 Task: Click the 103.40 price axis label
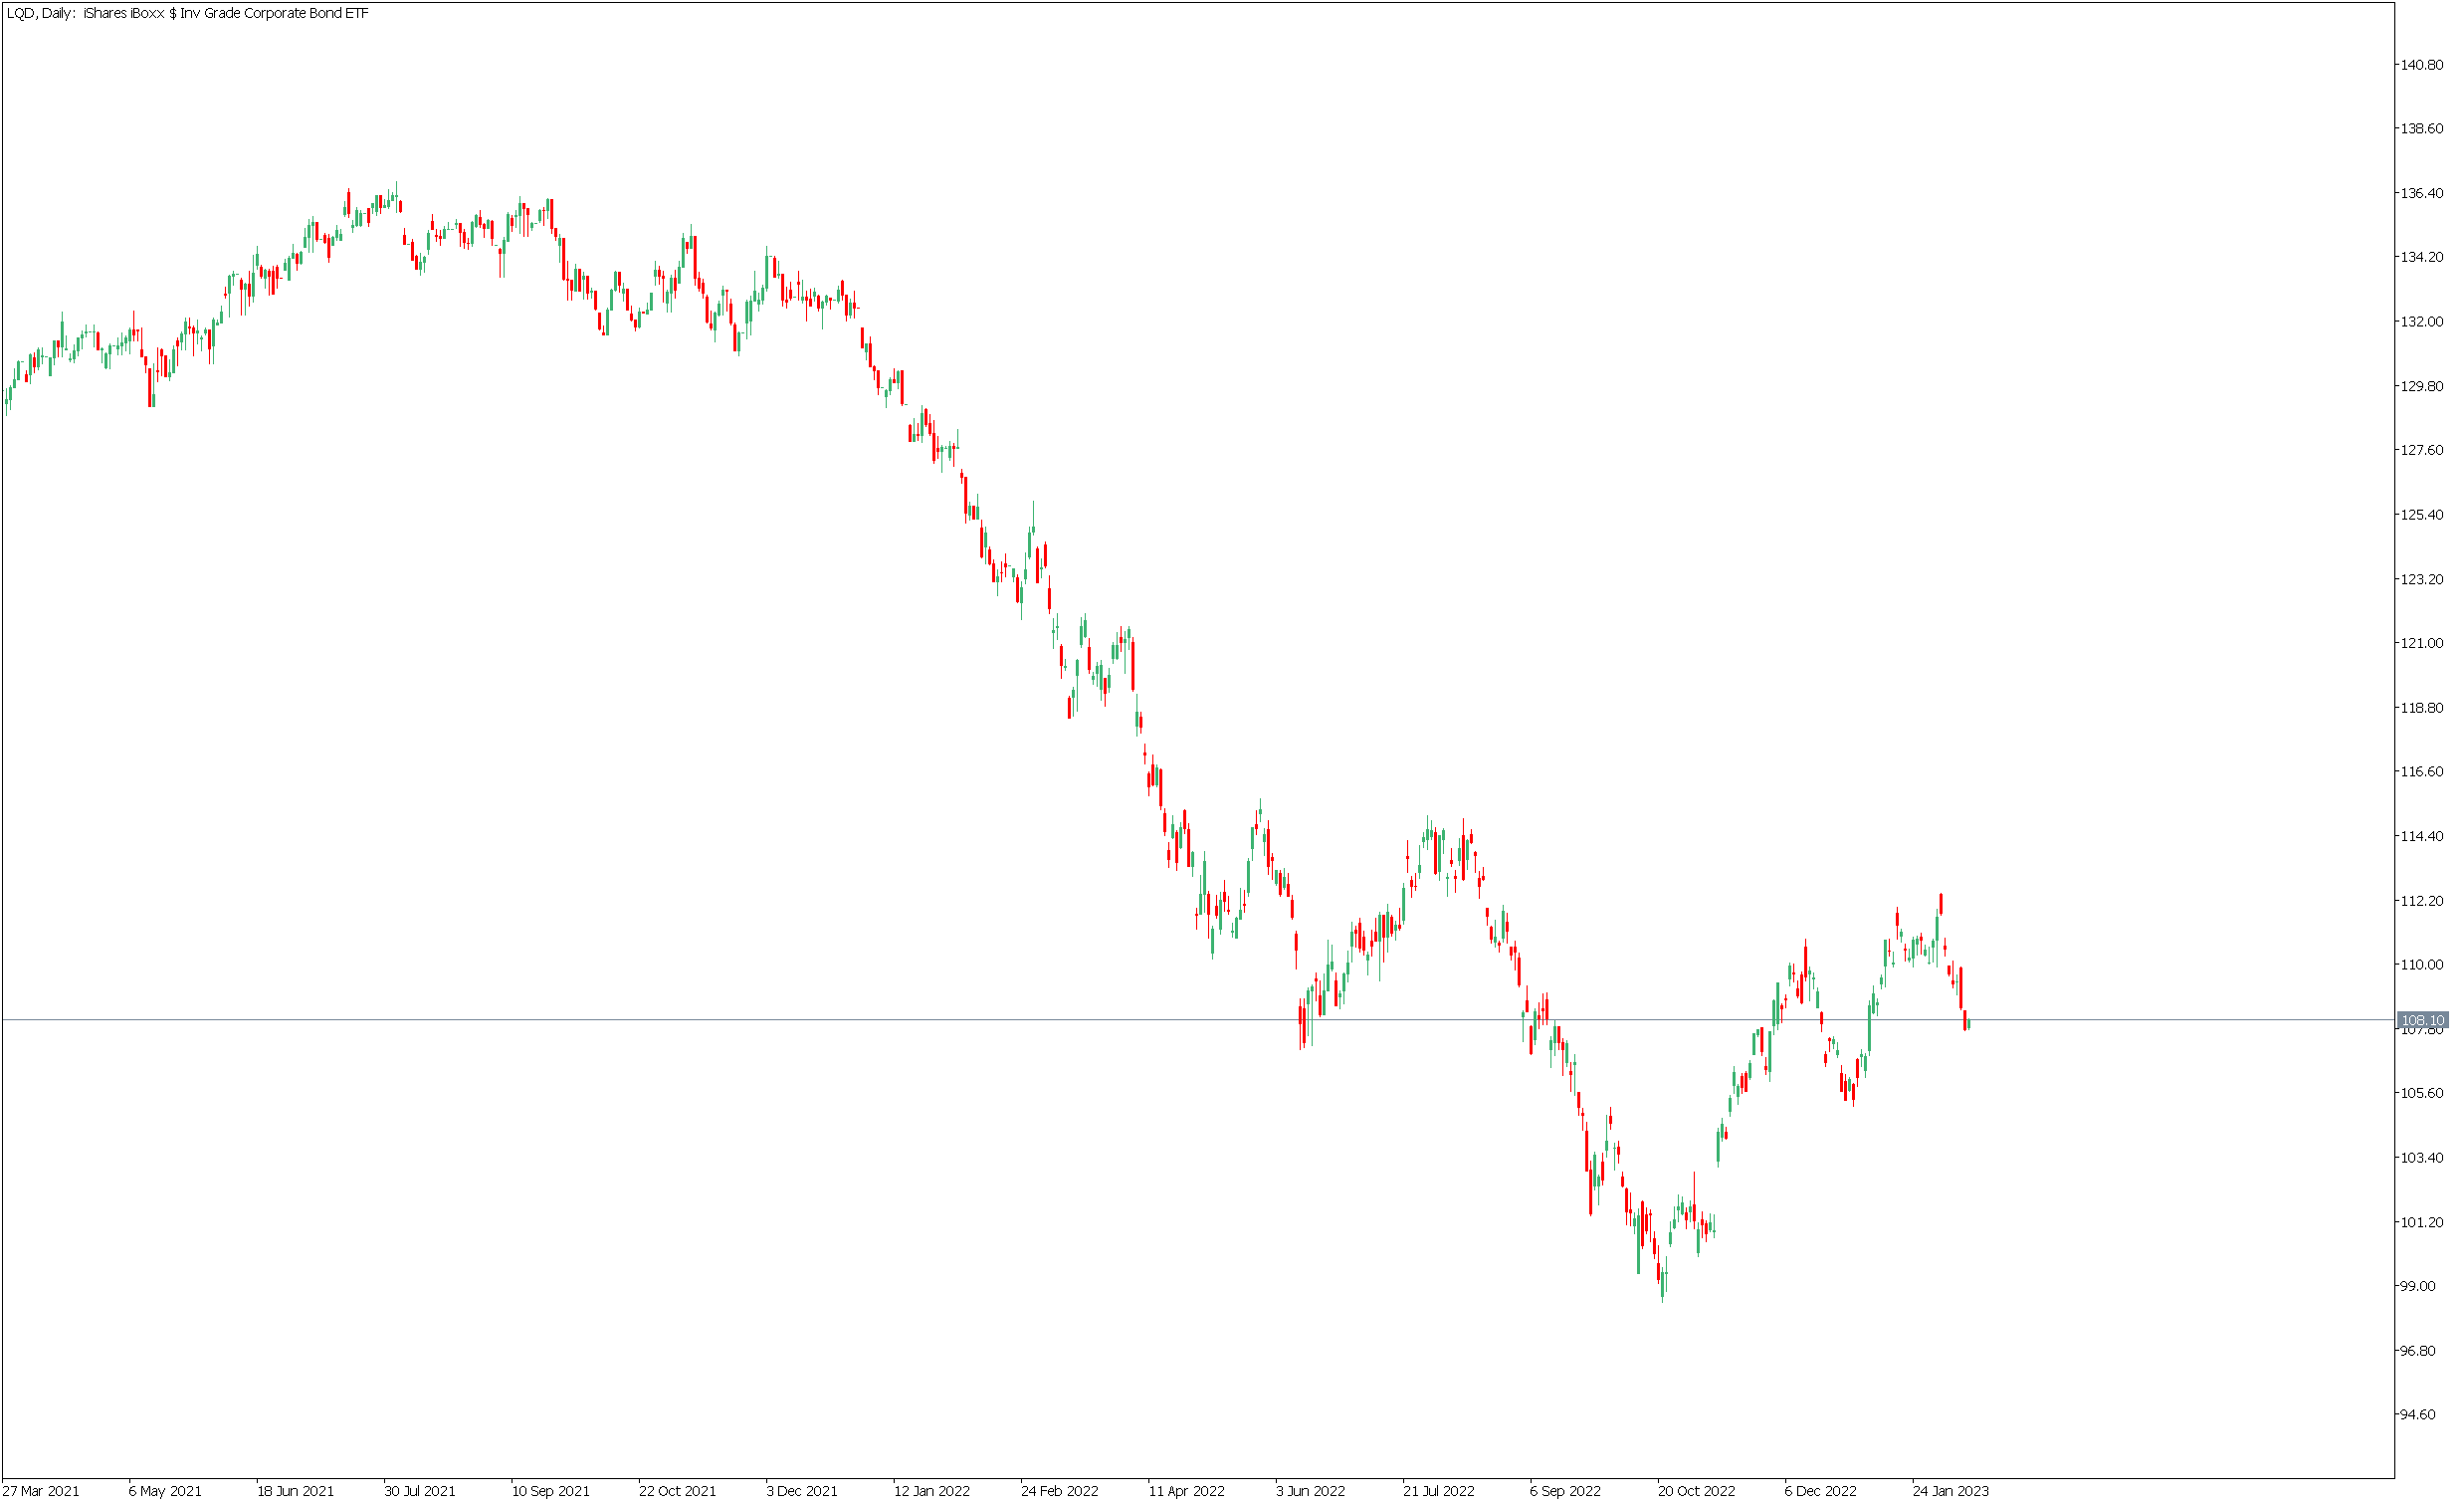[2422, 1158]
